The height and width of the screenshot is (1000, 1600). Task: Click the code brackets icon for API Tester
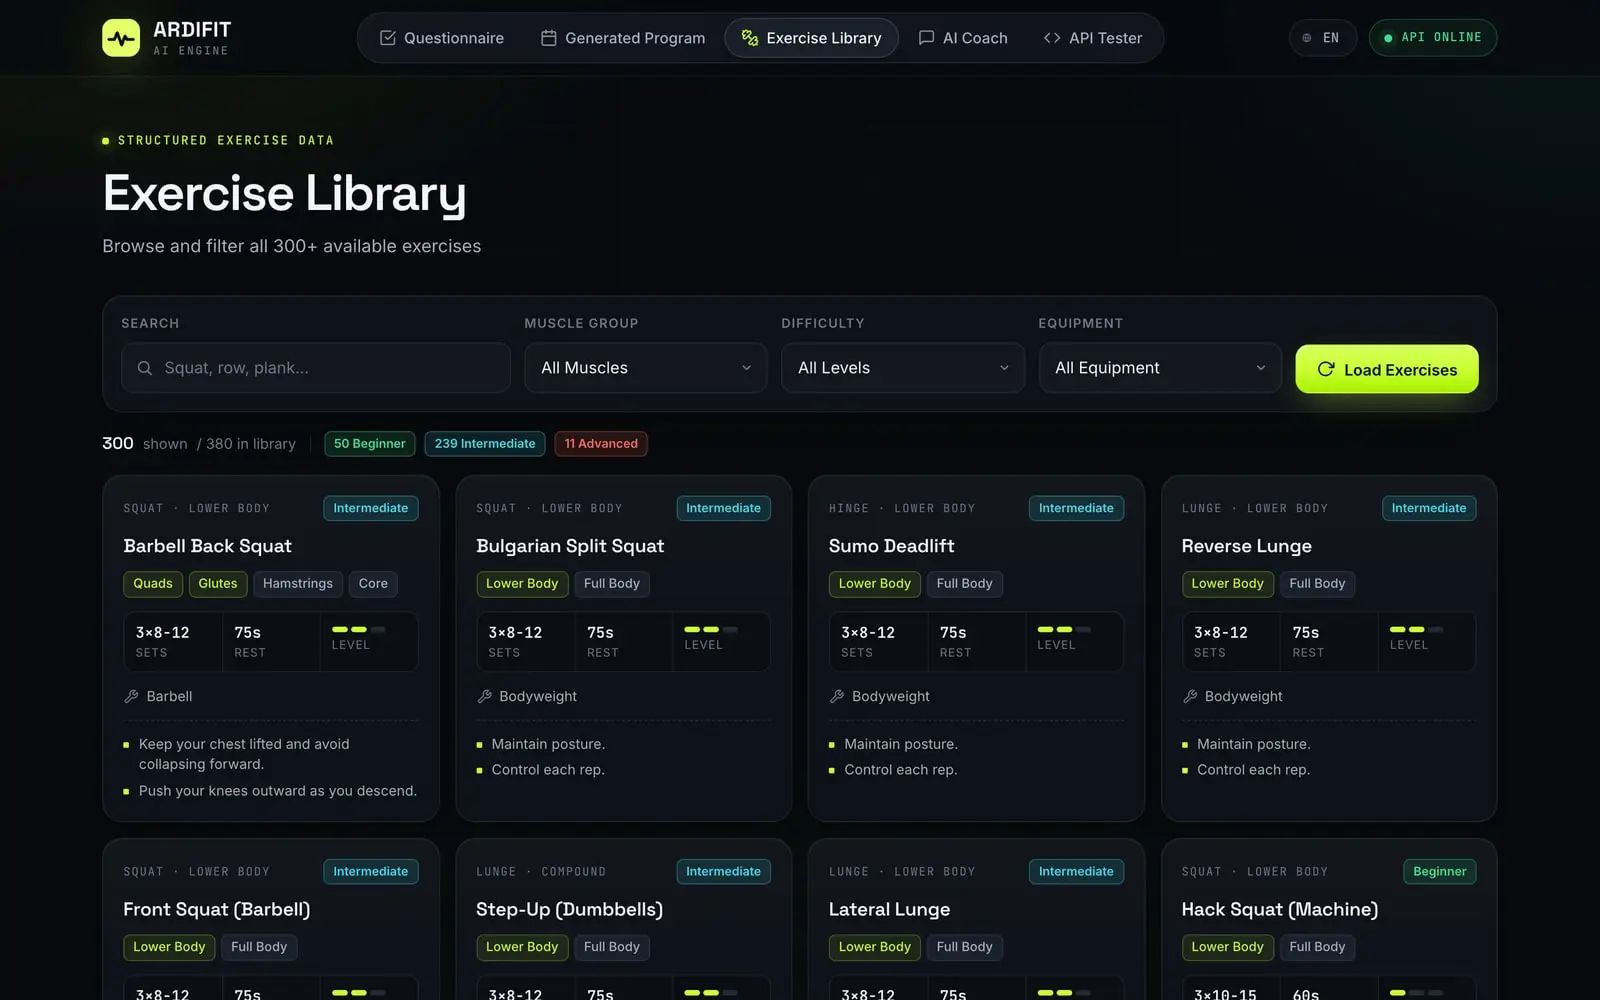click(x=1052, y=38)
